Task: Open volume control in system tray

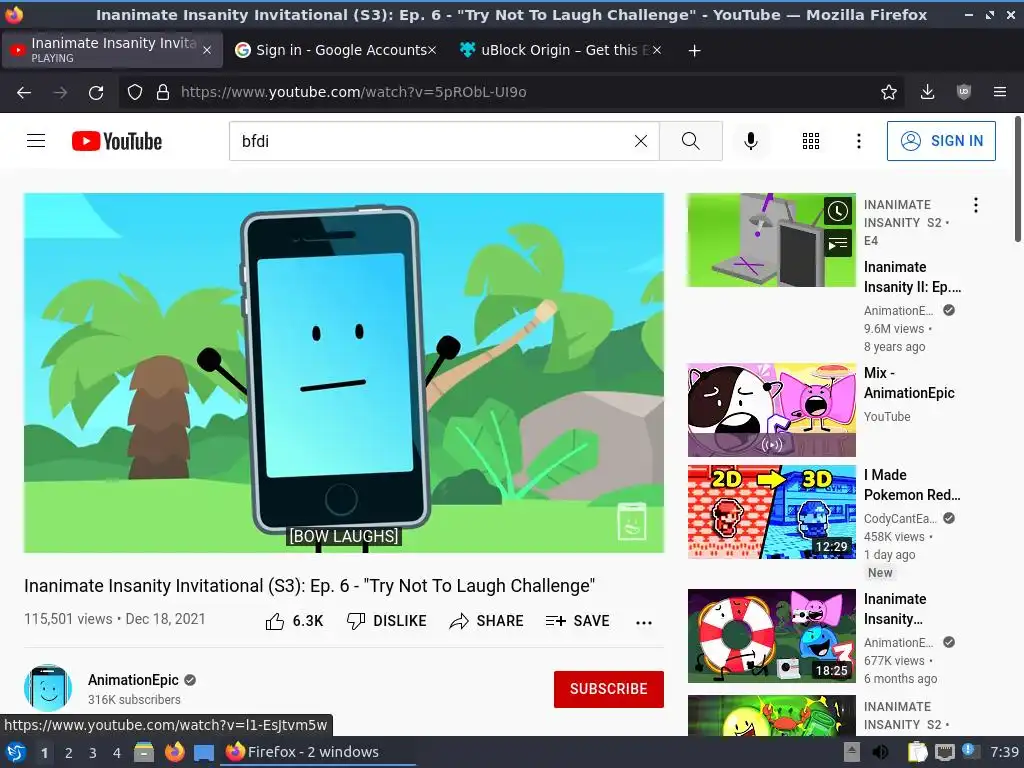Action: [880, 752]
